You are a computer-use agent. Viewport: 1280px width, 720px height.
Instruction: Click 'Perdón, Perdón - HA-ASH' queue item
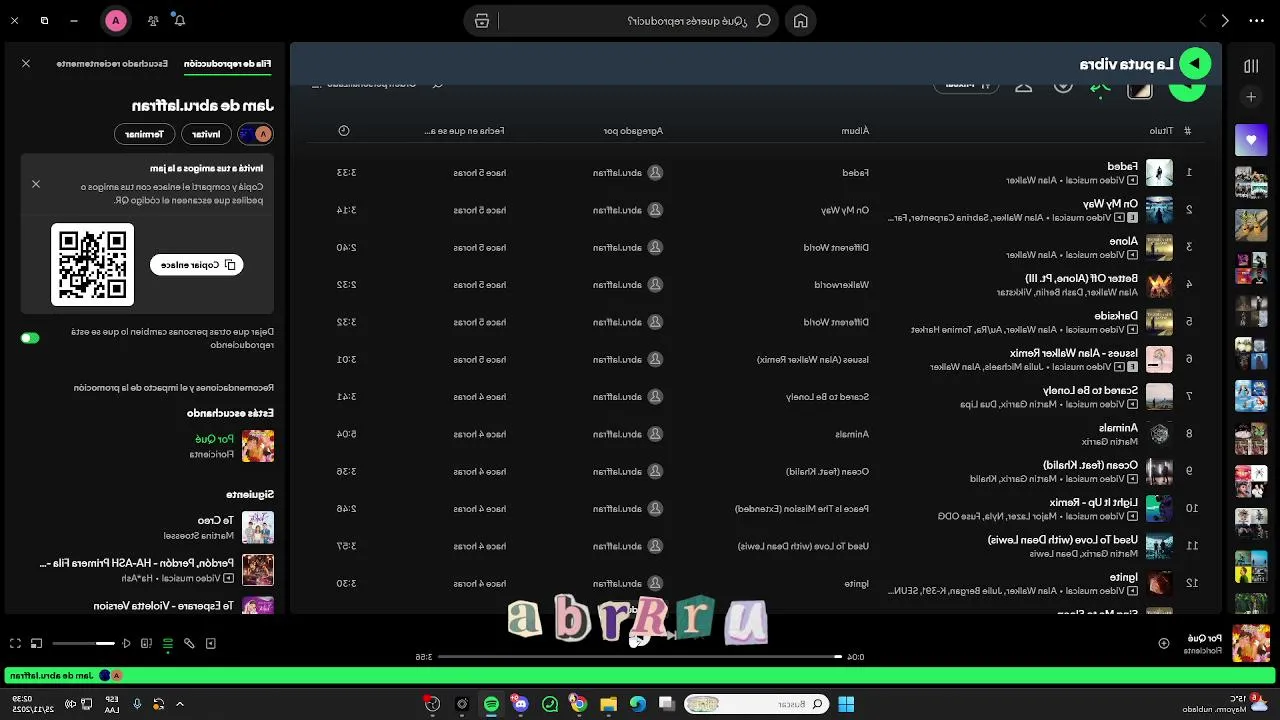pyautogui.click(x=137, y=563)
